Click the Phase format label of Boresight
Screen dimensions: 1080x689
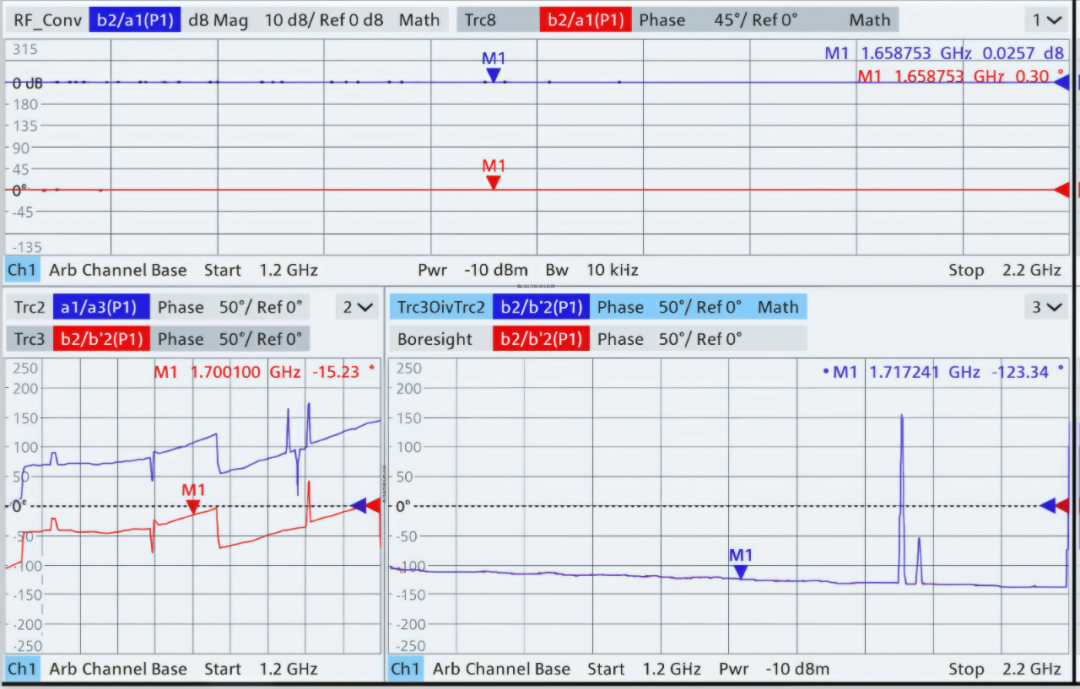[x=620, y=339]
